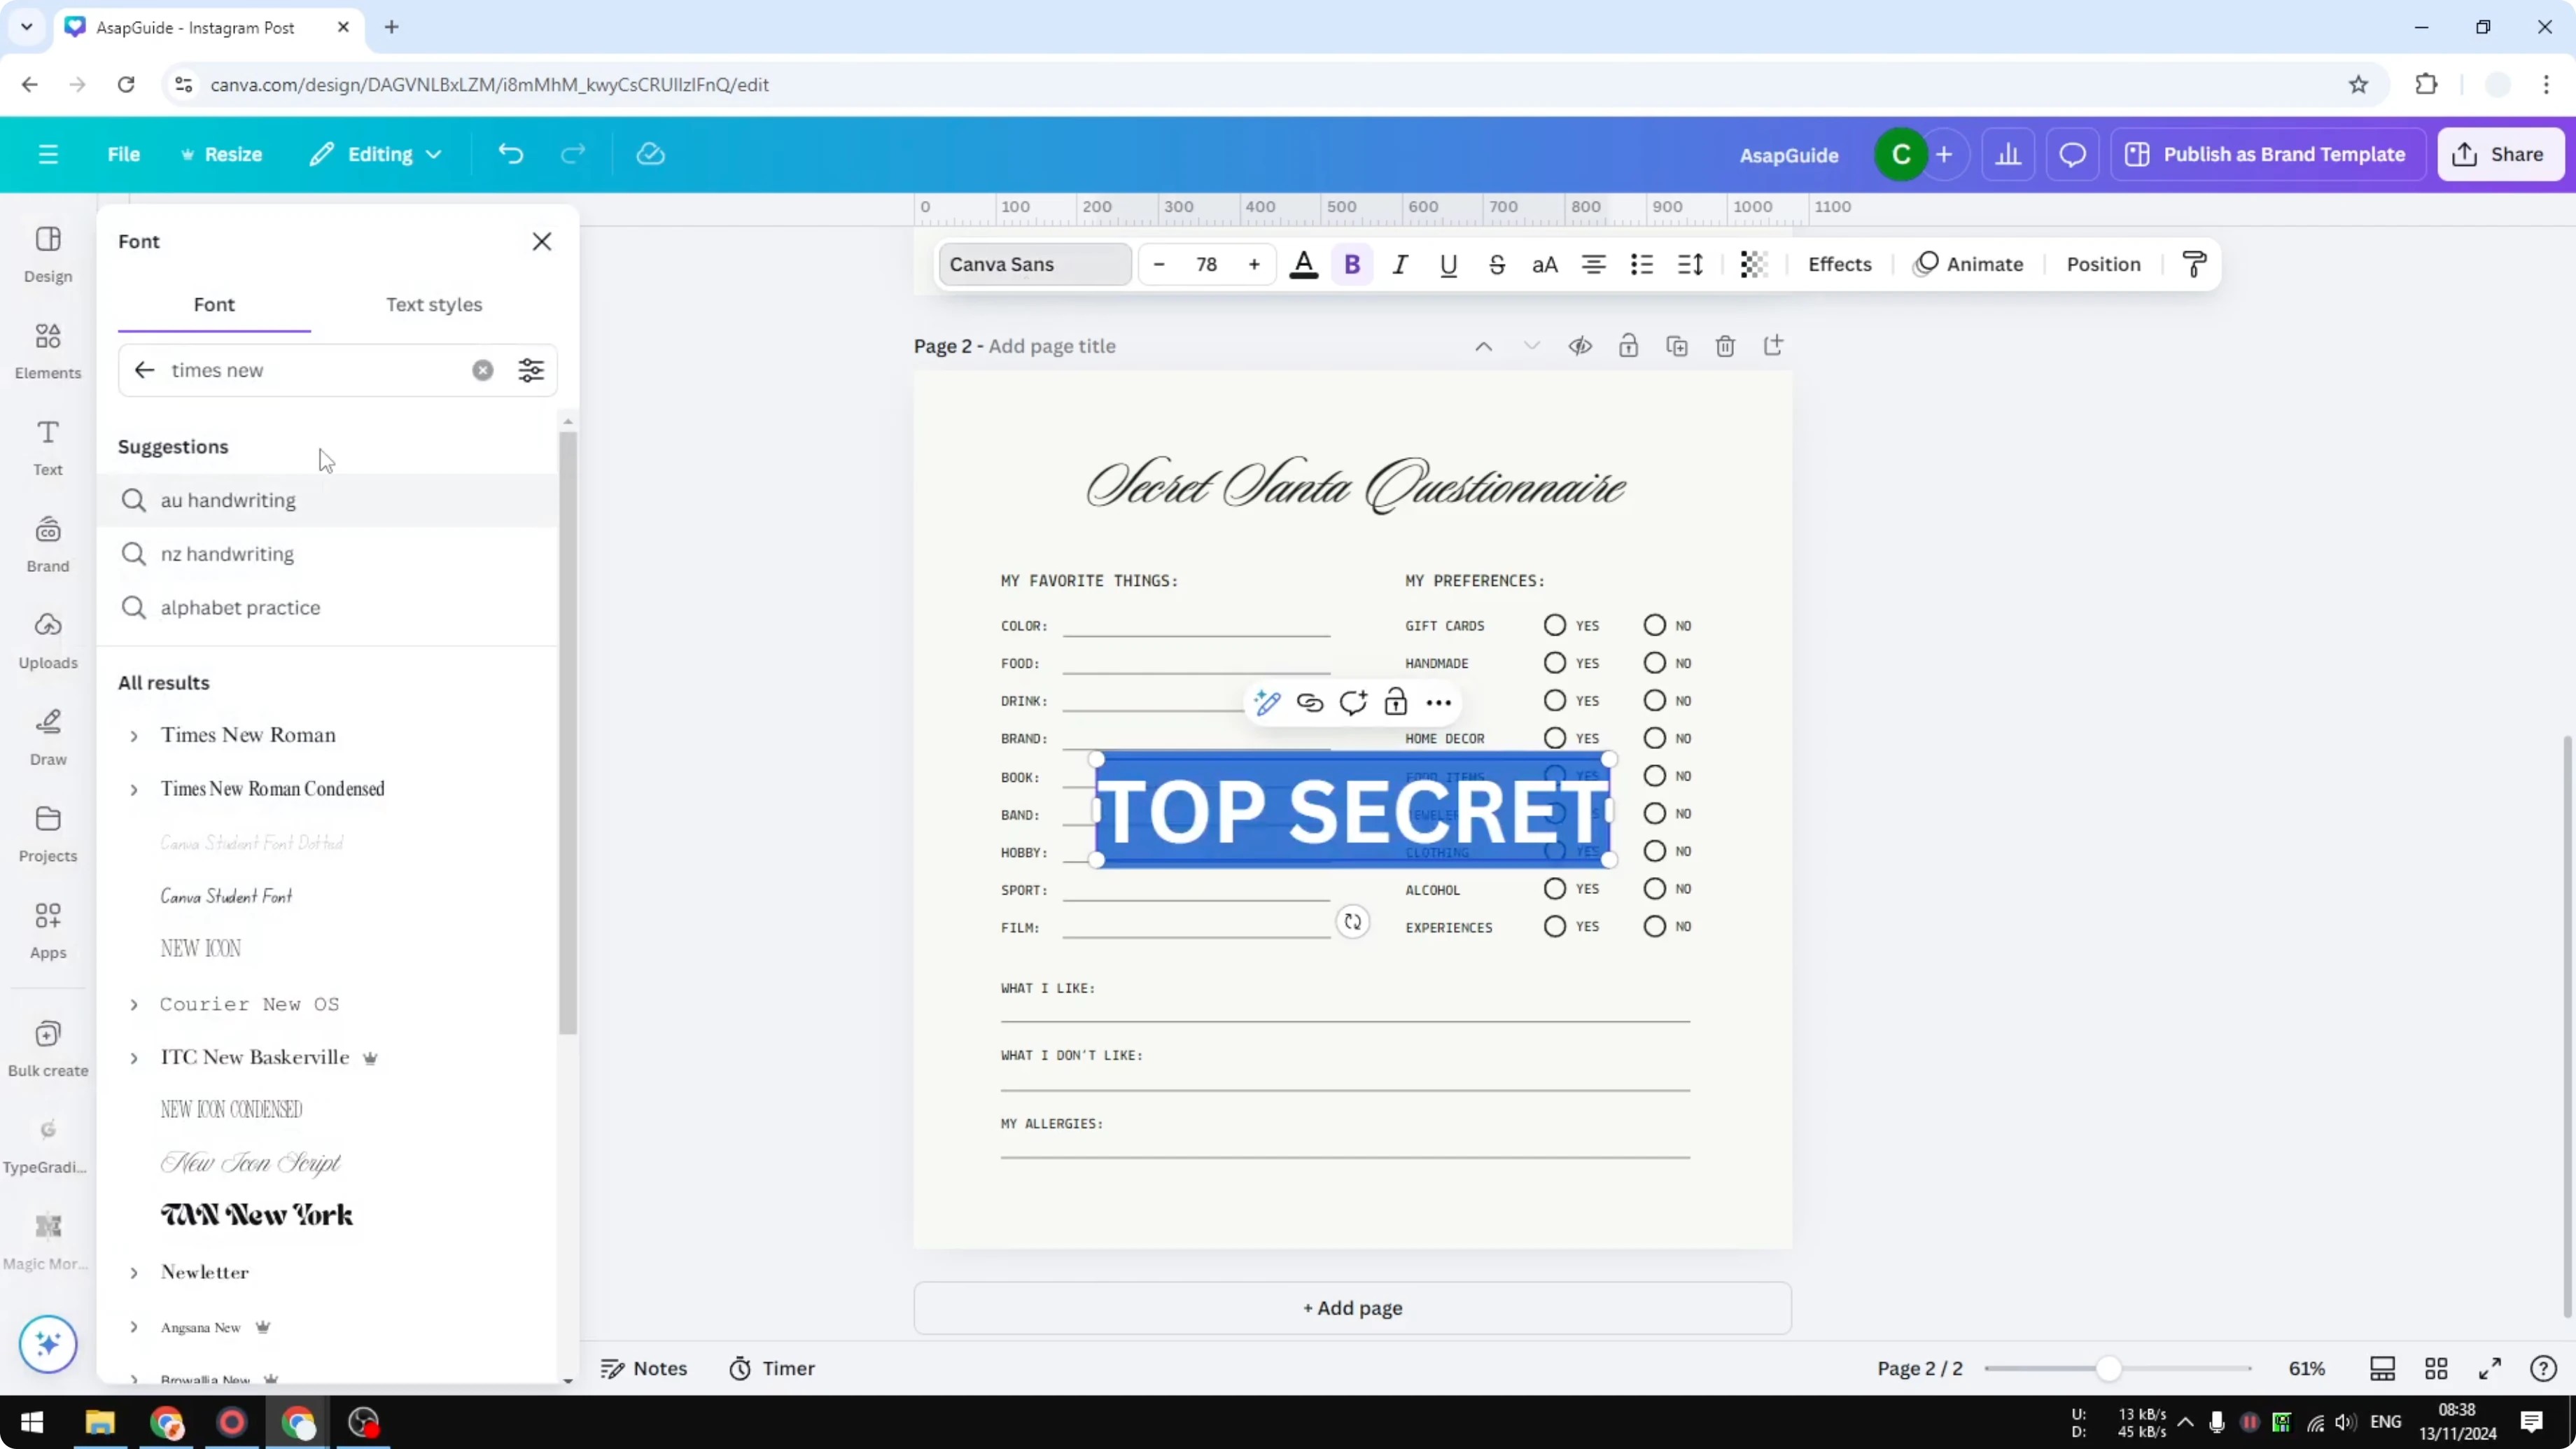Click the comment icon above TOP SECRET element
The width and height of the screenshot is (2576, 1449).
(x=1353, y=702)
